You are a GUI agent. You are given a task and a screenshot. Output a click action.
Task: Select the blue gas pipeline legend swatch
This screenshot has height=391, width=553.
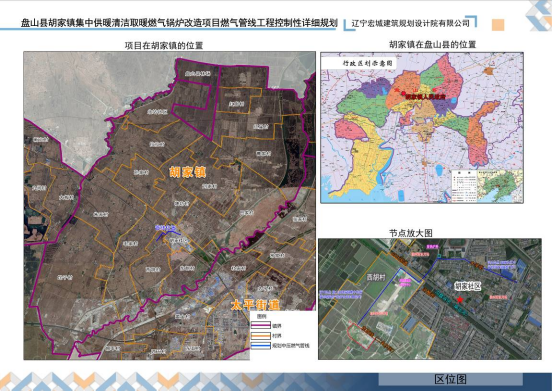tap(261, 346)
